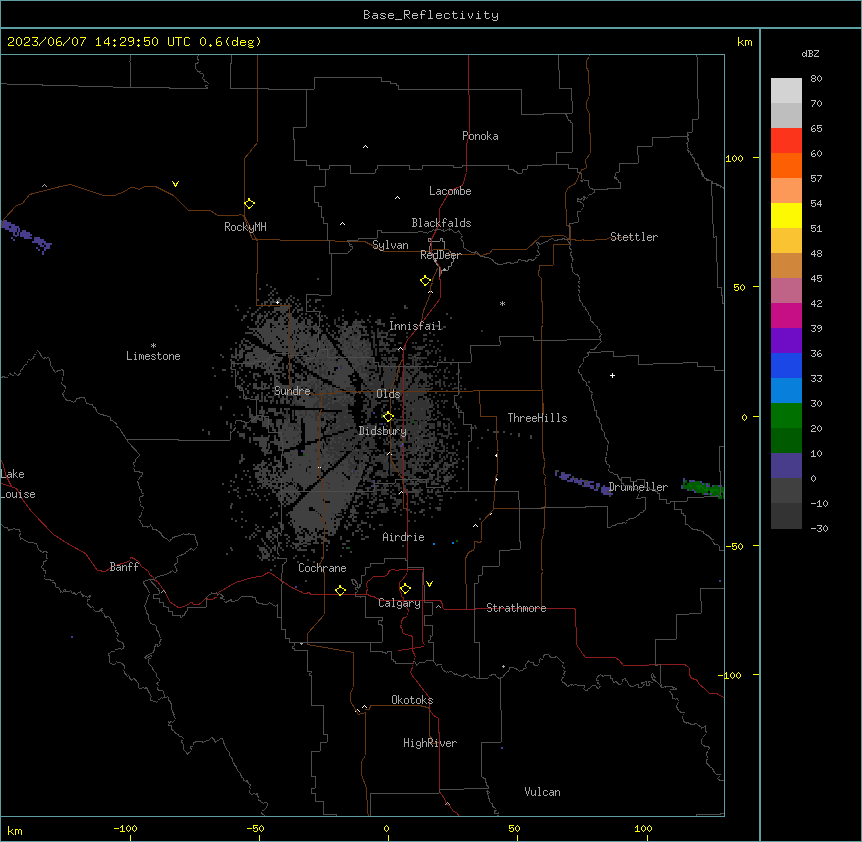Click the Sylvan label
The image size is (862, 842).
[x=390, y=245]
